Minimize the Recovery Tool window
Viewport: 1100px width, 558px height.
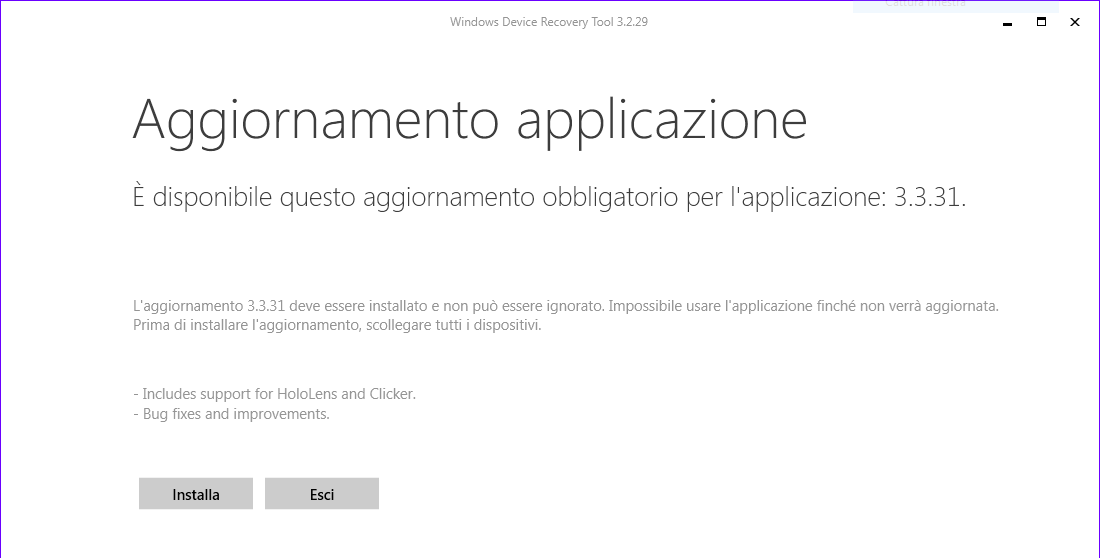[x=1007, y=22]
